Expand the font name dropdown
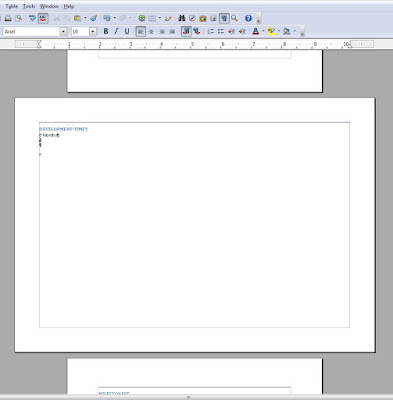393x400 pixels. 63,32
